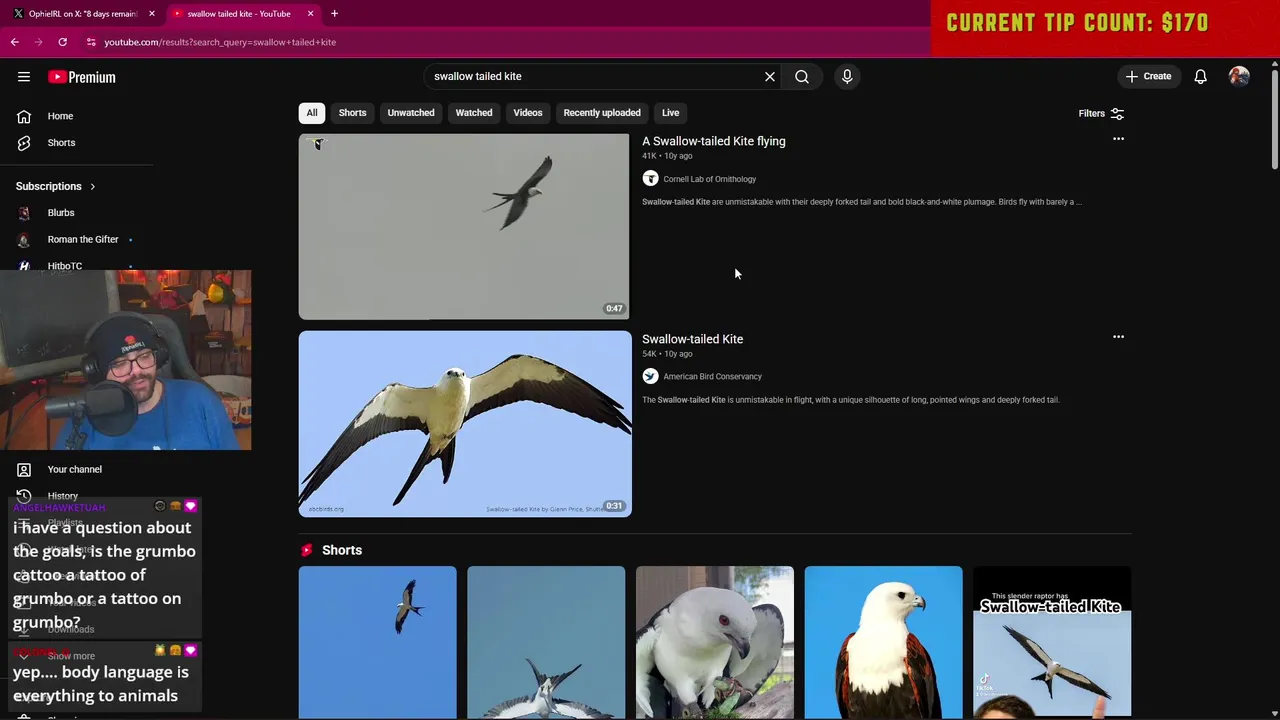Select the All filter chip

[x=312, y=113]
